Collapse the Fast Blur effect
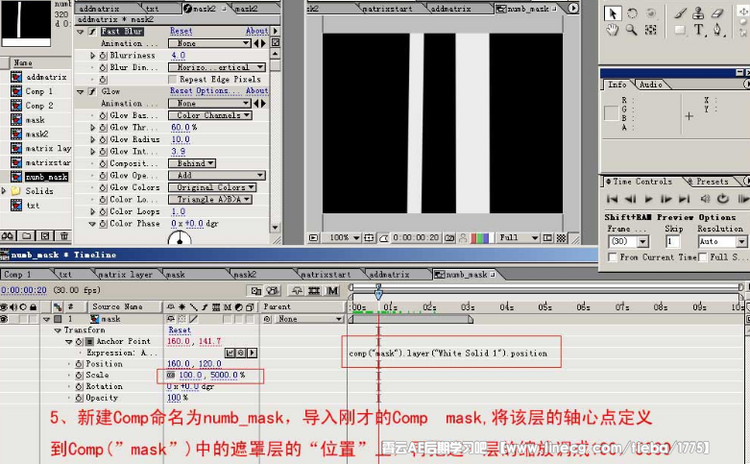 point(80,32)
